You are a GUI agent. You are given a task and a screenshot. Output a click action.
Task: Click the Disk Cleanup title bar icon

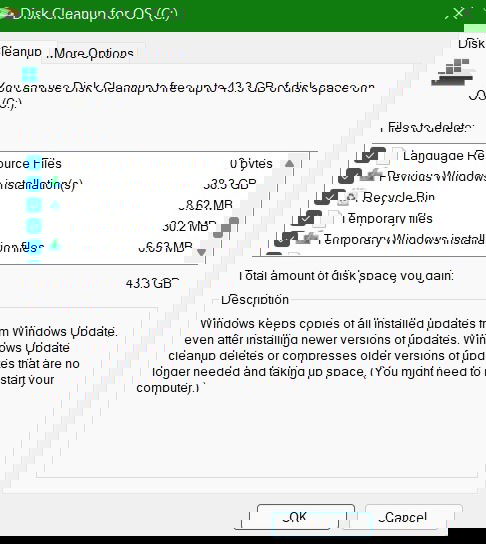click(x=8, y=13)
